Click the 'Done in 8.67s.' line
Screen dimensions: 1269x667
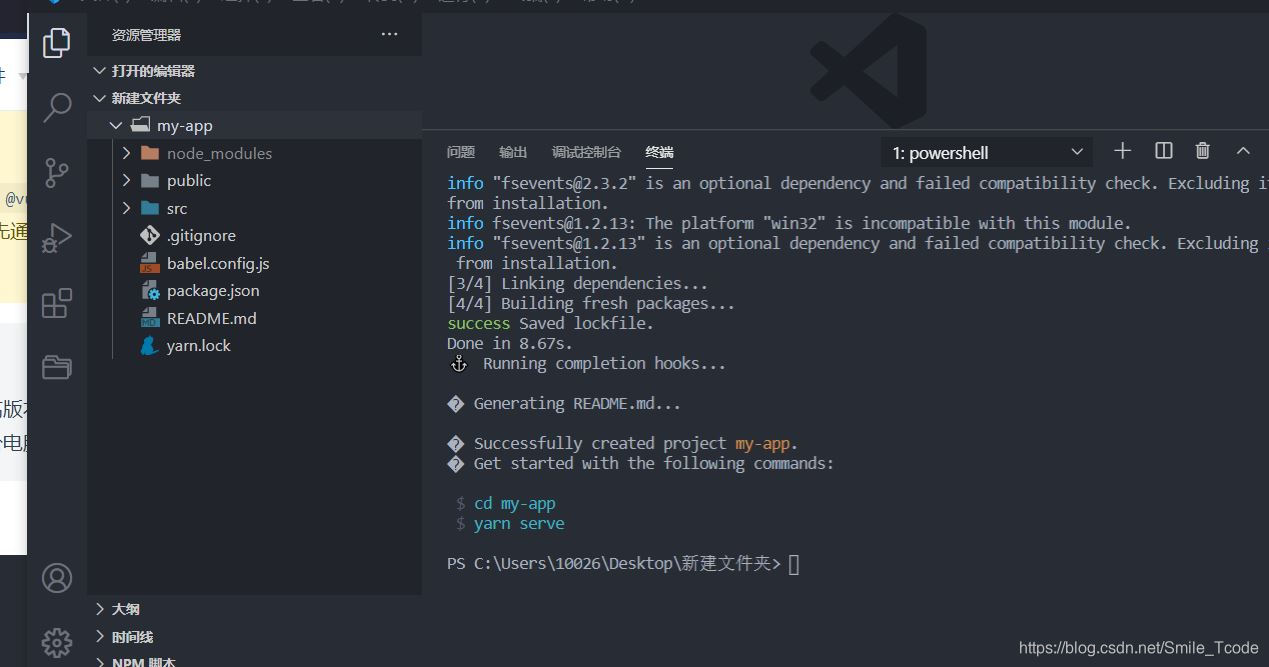(x=510, y=343)
